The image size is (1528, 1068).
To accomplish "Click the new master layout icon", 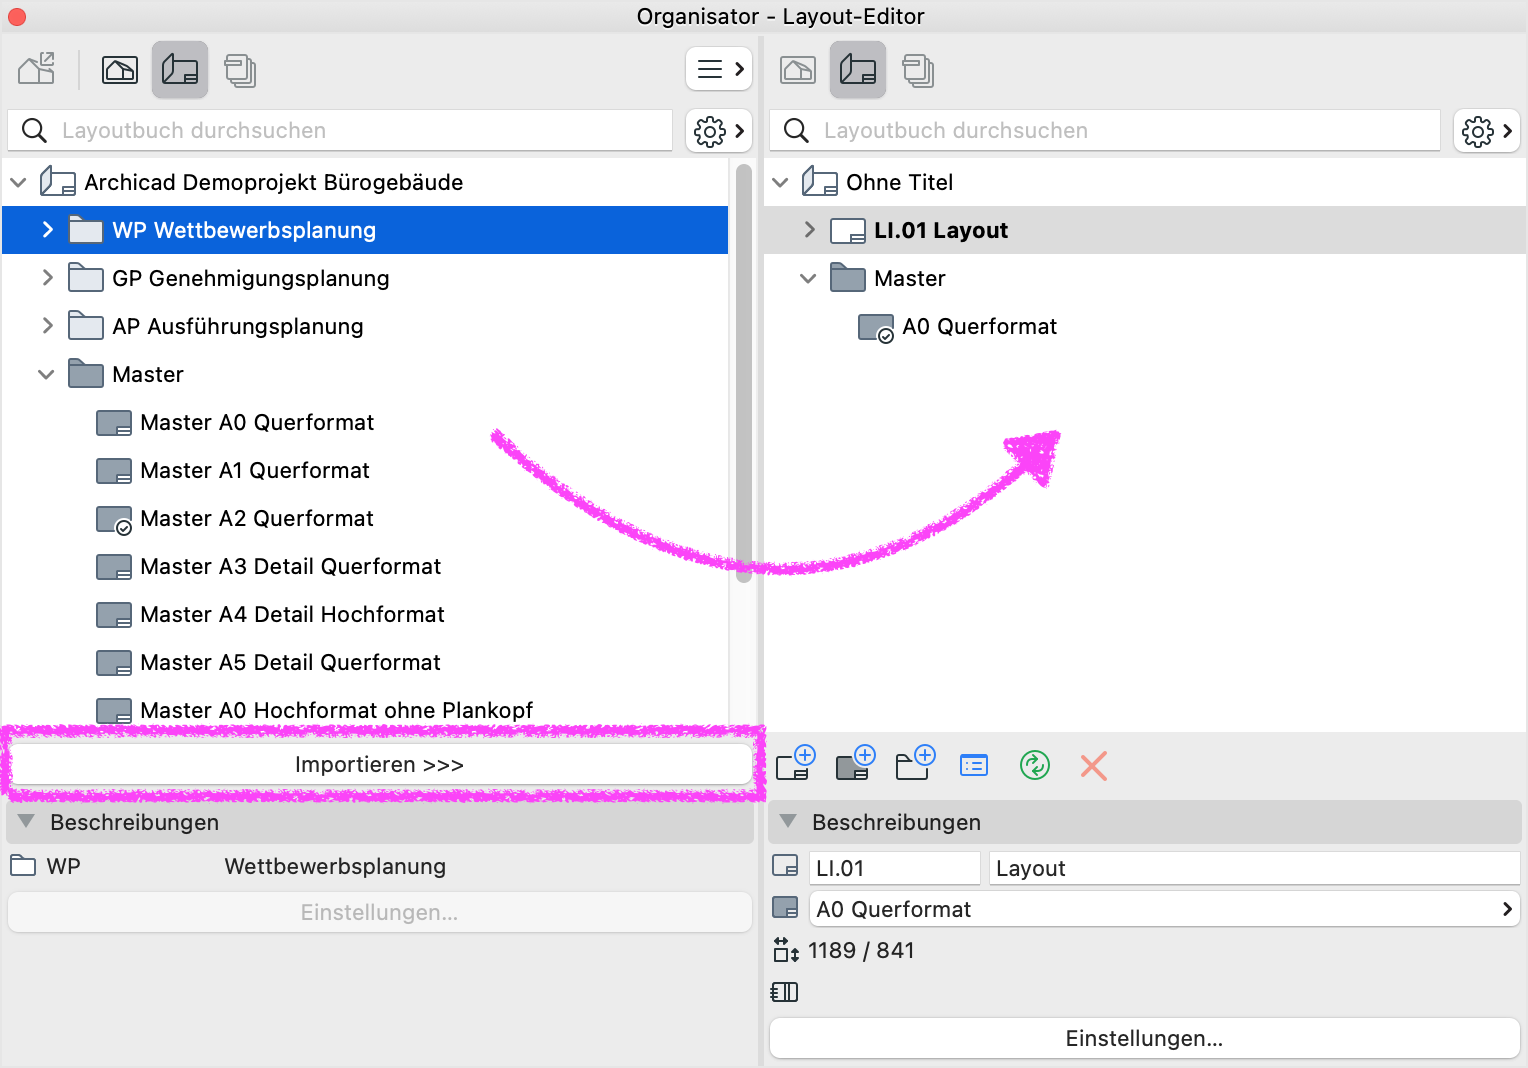I will 855,765.
